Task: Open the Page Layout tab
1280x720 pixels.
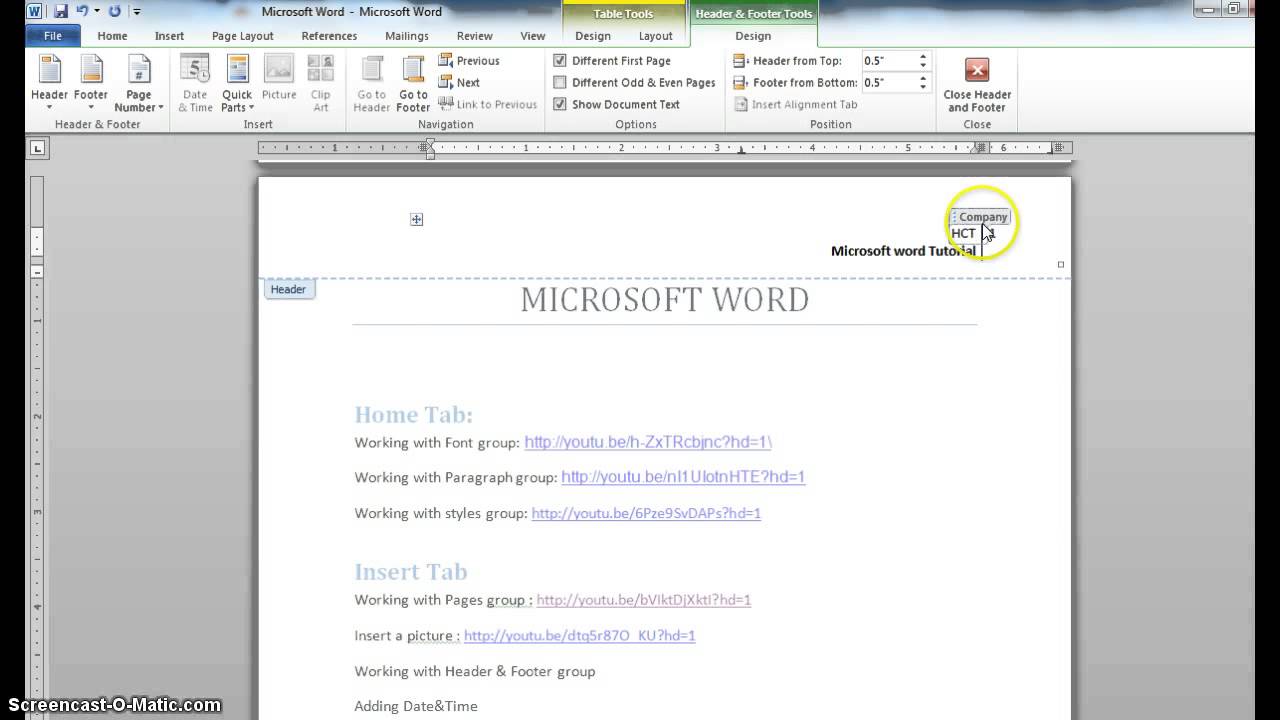Action: tap(243, 36)
